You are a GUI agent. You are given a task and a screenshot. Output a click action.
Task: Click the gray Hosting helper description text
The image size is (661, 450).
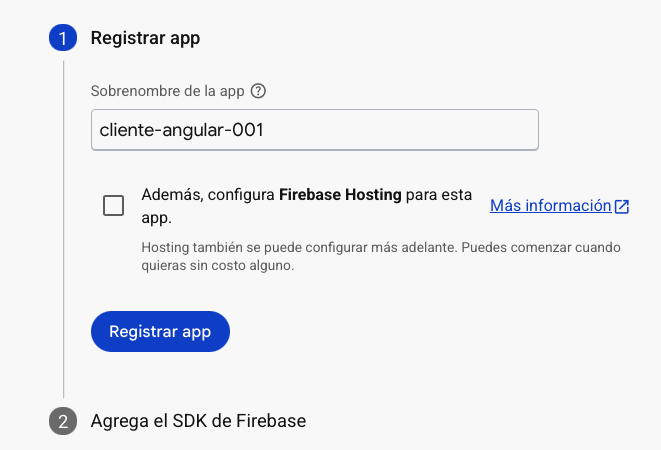(300, 246)
